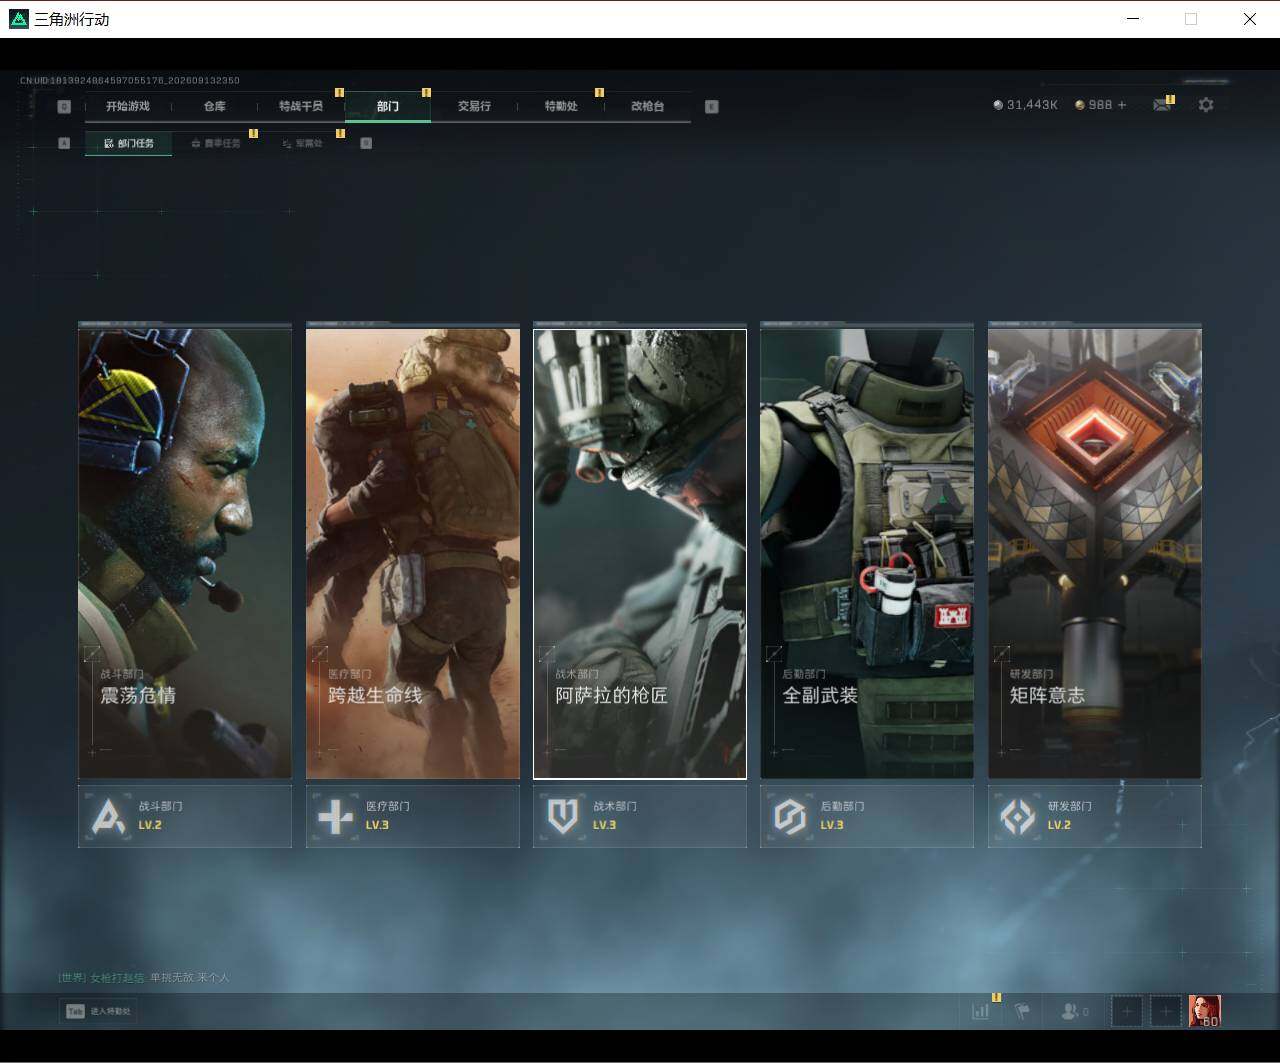Click the Tab 进入特勤处 button
Viewport: 1280px width, 1063px height.
tap(98, 1011)
